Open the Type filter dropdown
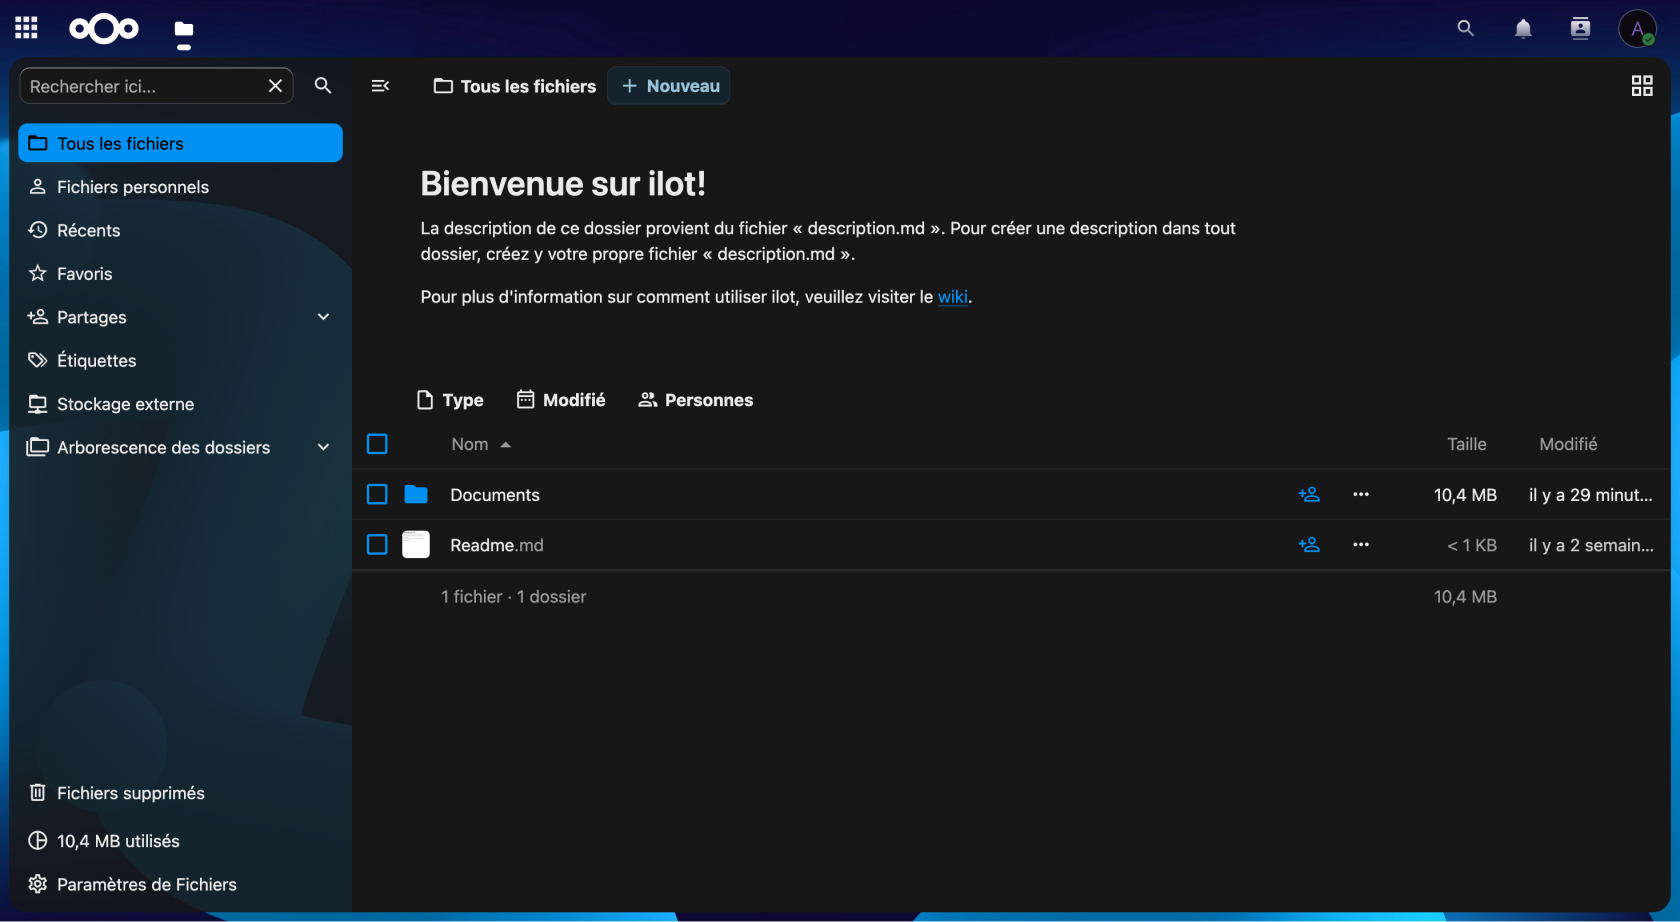The image size is (1680, 922). point(450,400)
